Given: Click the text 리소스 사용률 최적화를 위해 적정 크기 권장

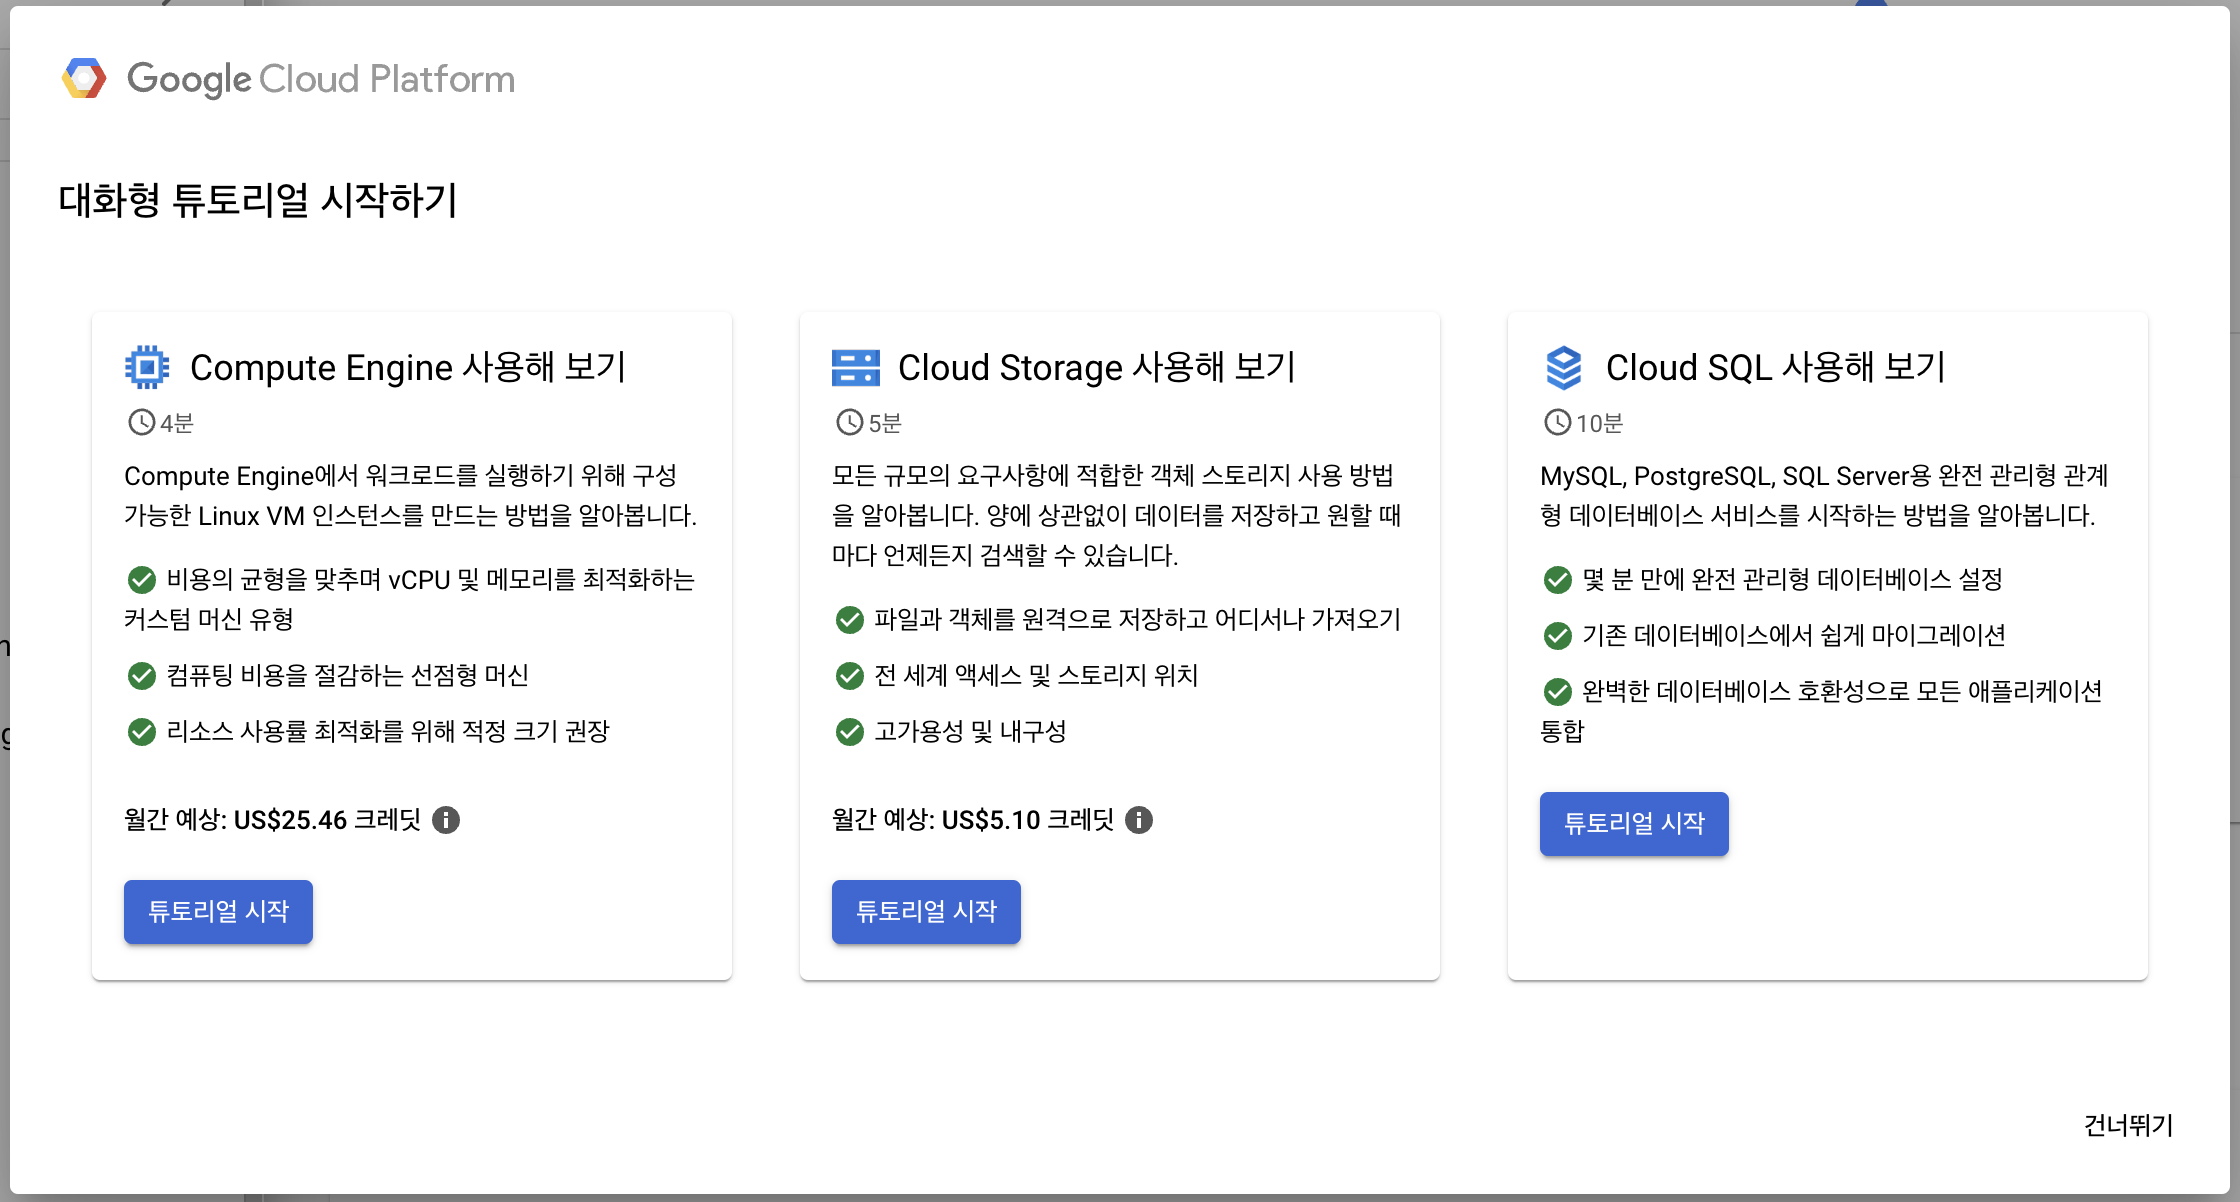Looking at the screenshot, I should pos(388,732).
